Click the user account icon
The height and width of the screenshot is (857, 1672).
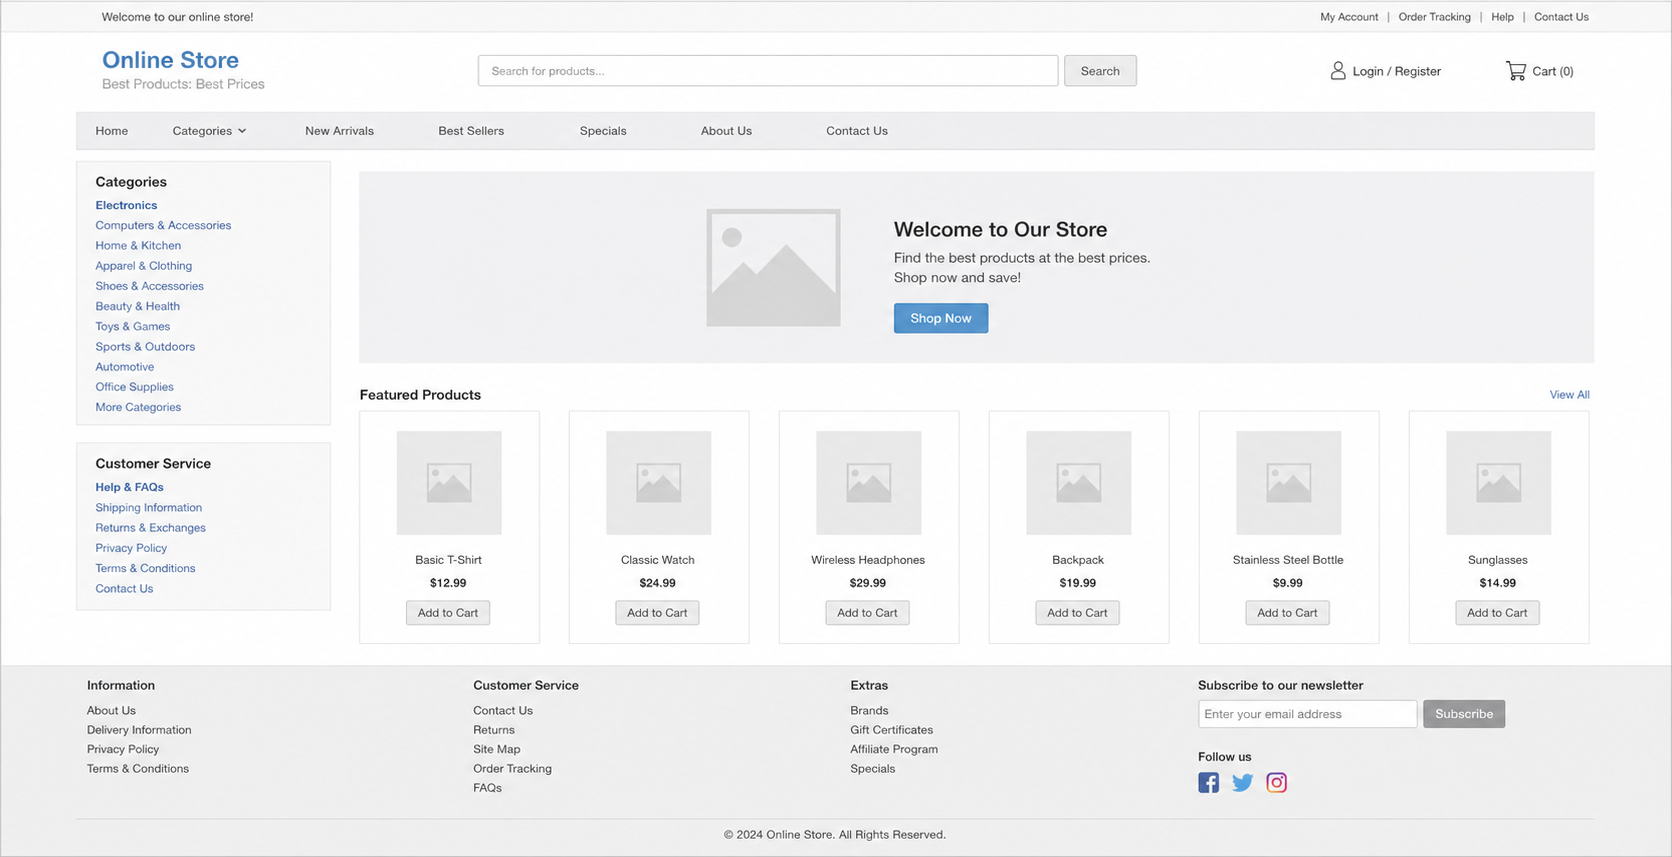click(1337, 71)
